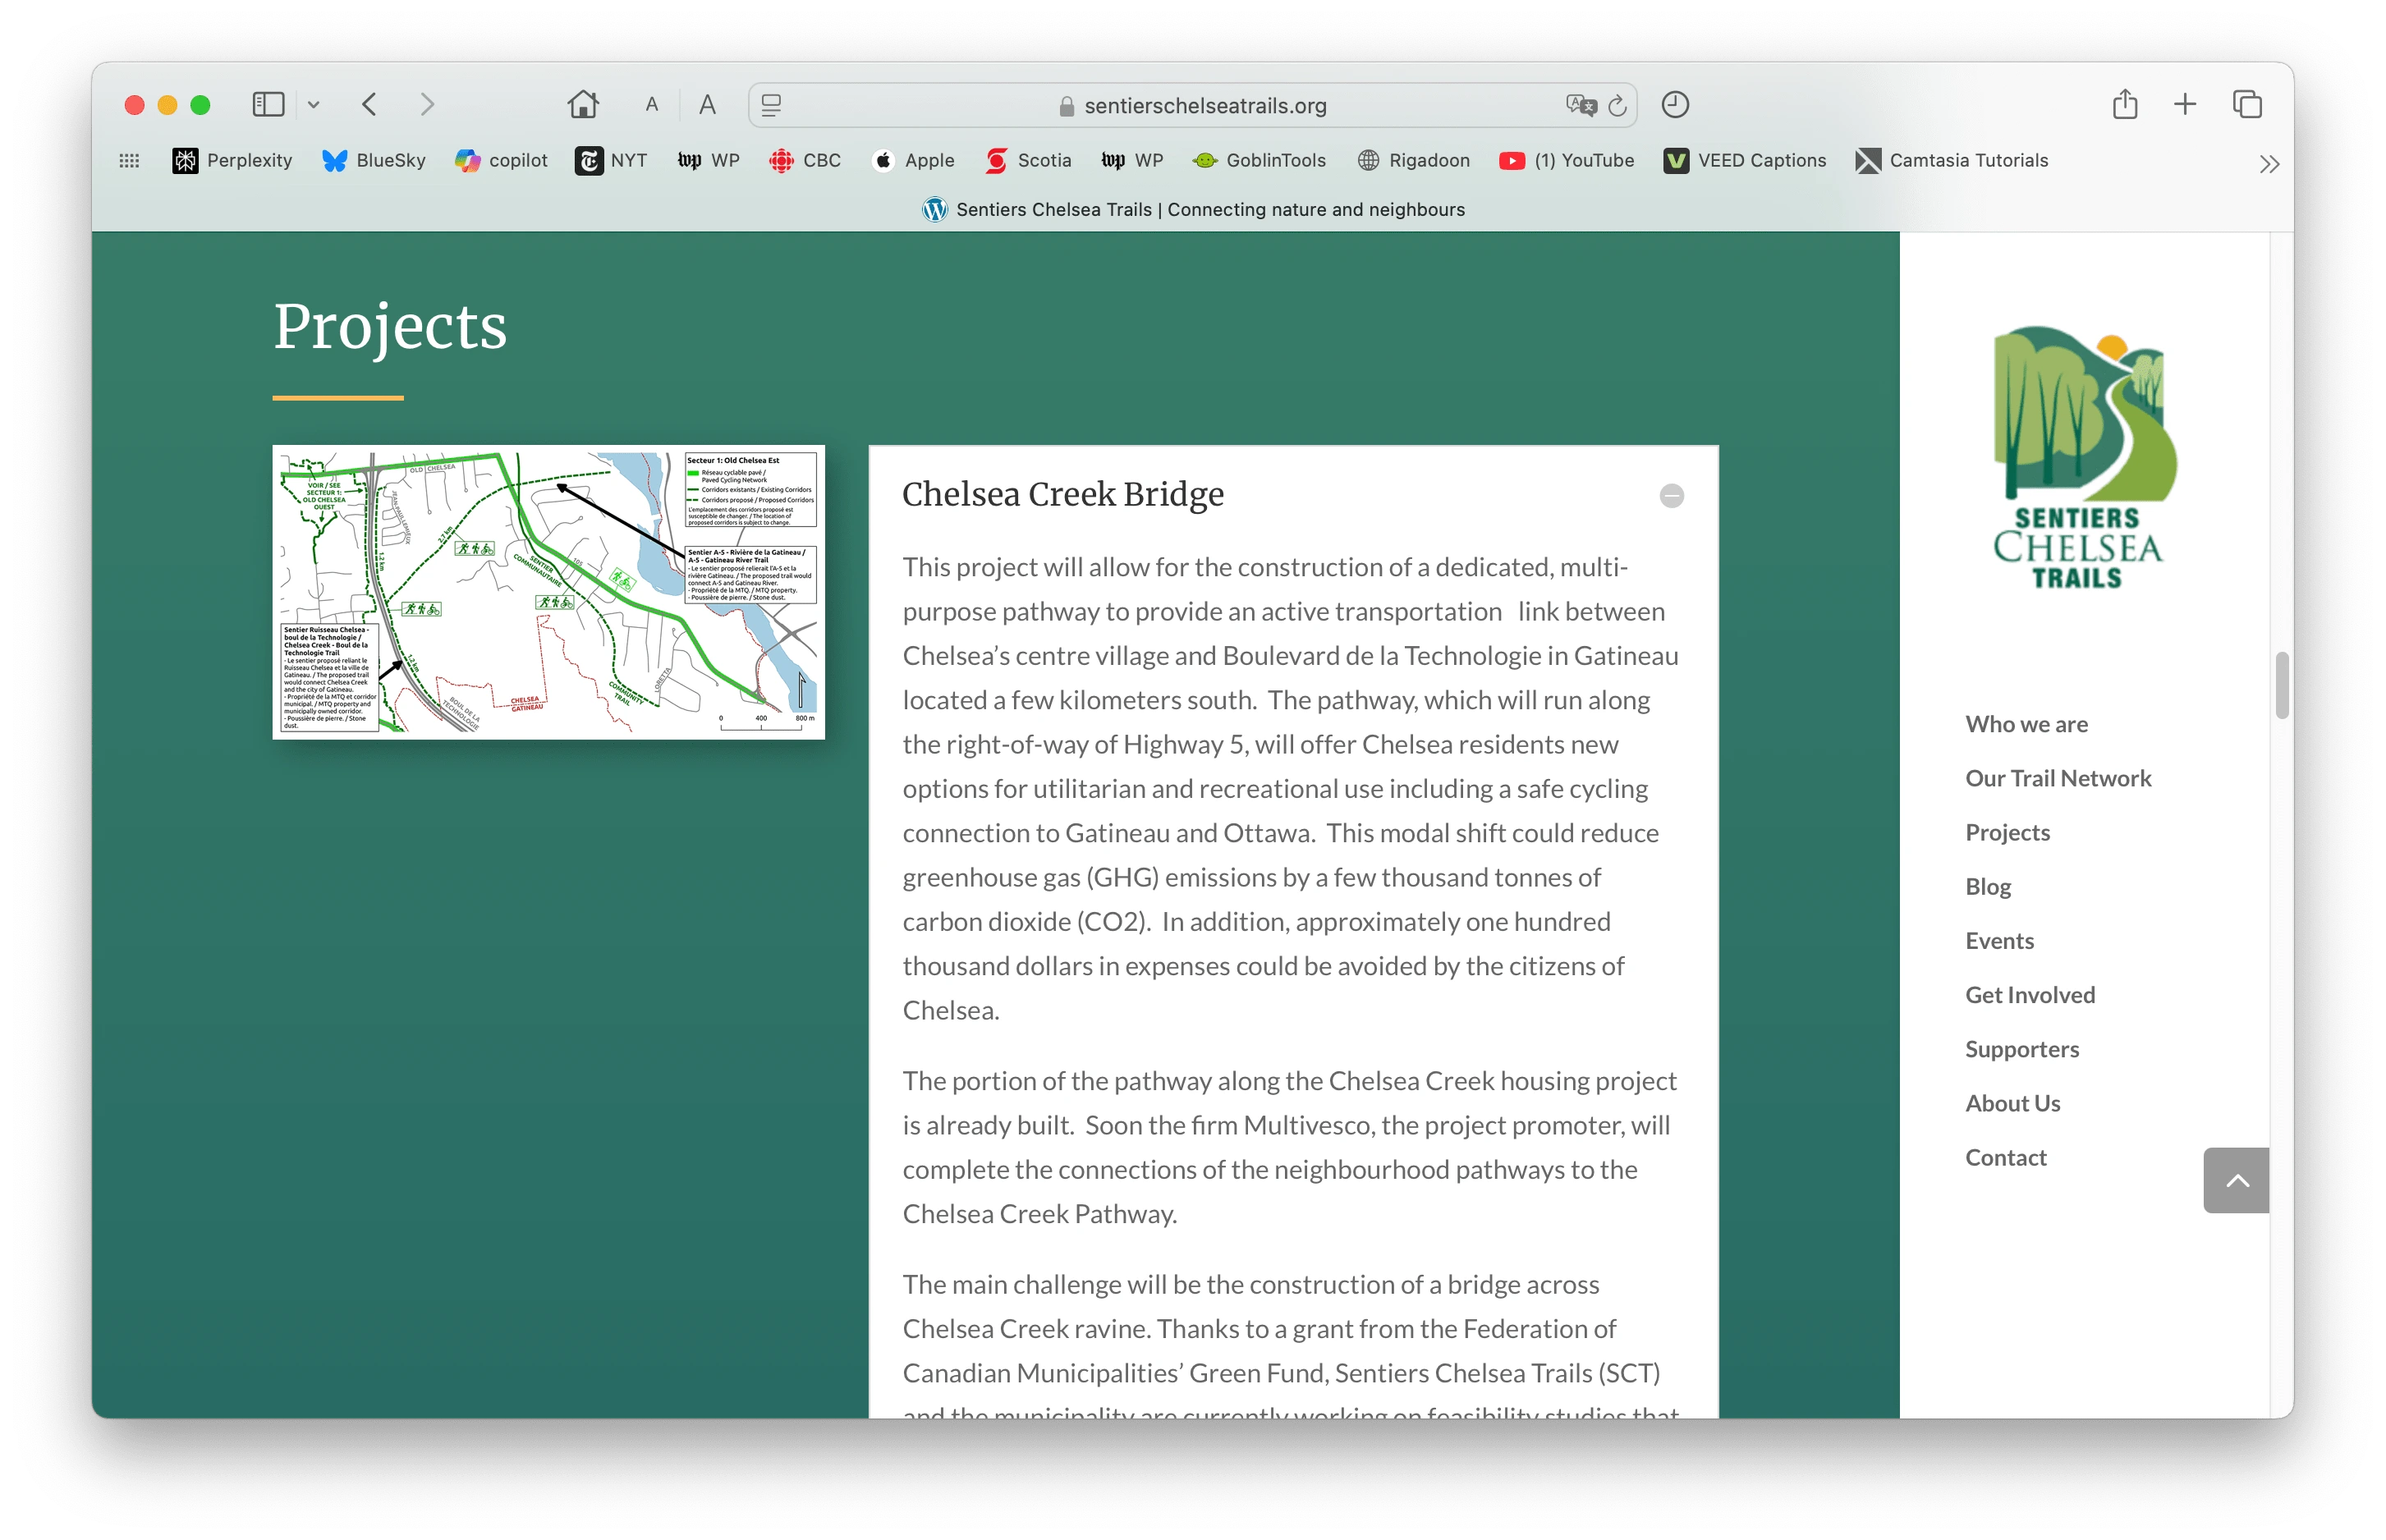Screen dimensions: 2386x1540
Task: Open the Perplexity bookmark
Action: coord(232,161)
